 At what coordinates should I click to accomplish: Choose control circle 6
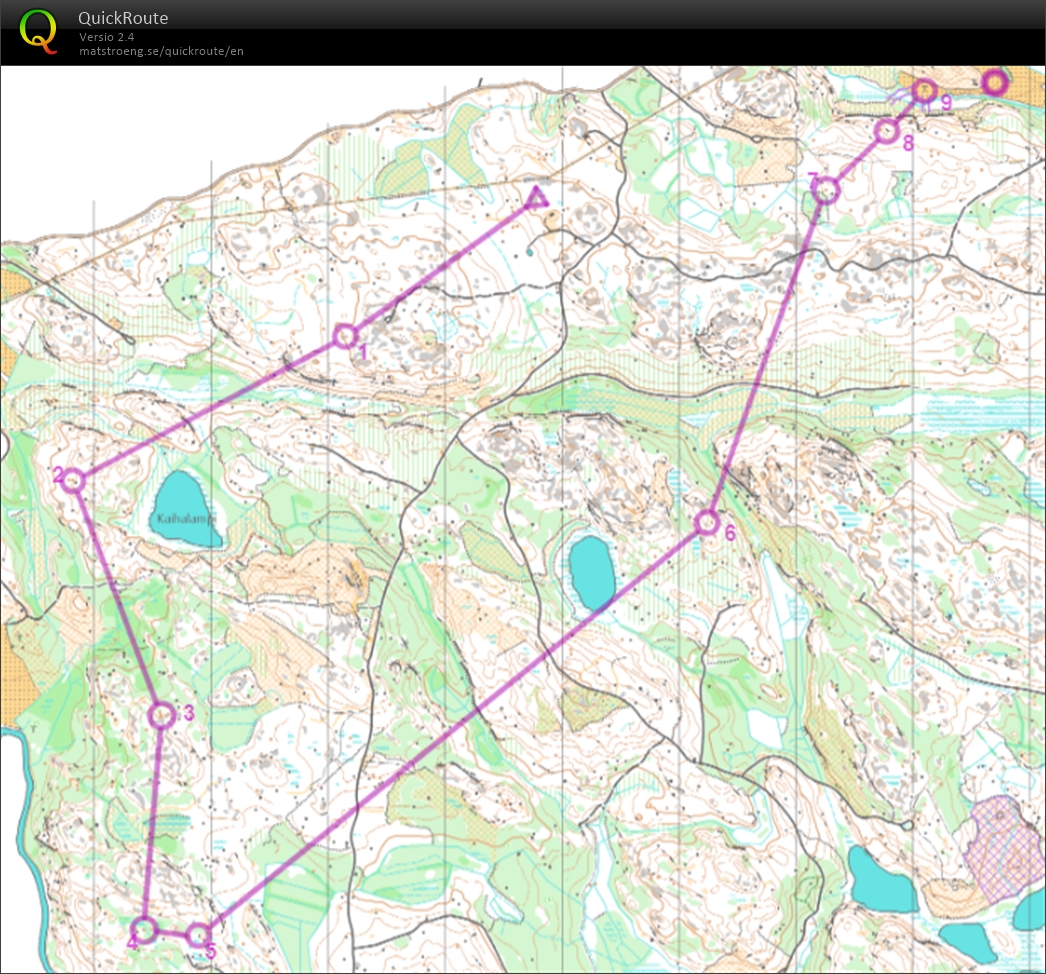[x=707, y=522]
